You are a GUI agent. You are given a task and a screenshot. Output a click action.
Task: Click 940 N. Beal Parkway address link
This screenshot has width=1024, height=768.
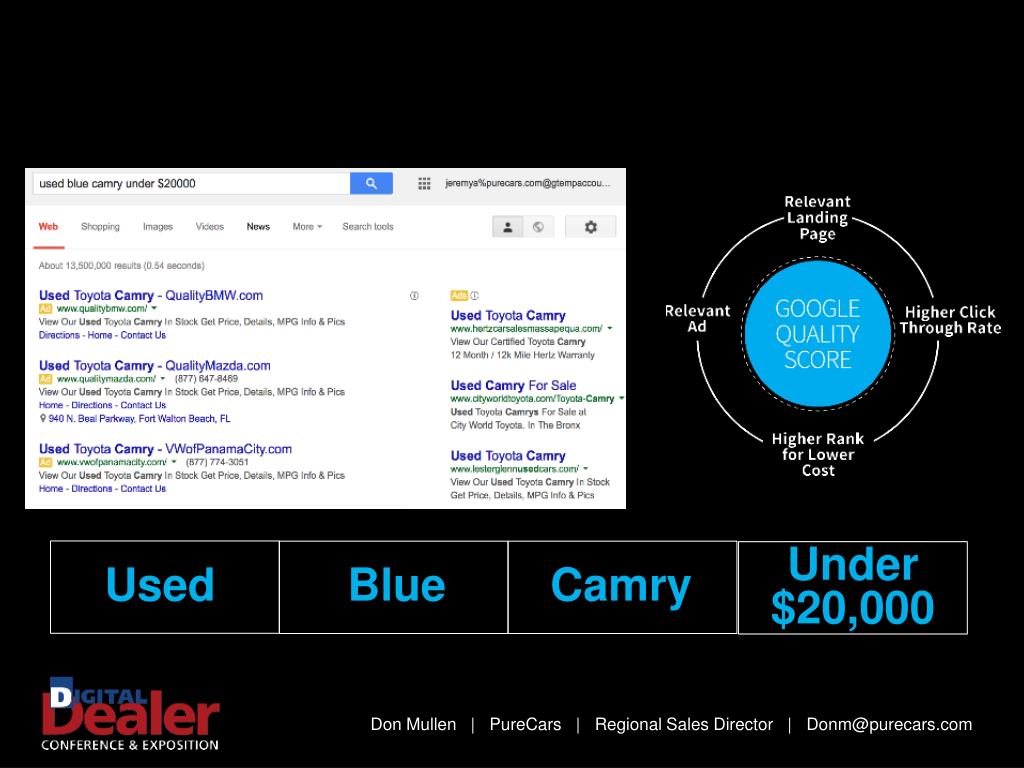click(139, 419)
